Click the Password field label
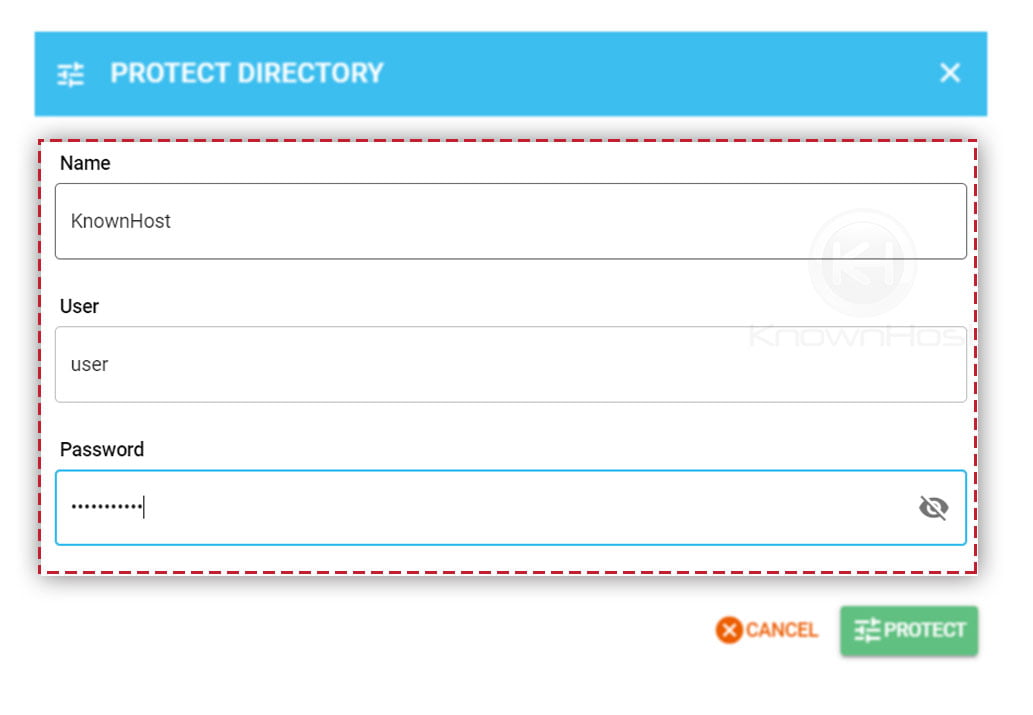This screenshot has height=715, width=1033. (x=101, y=449)
